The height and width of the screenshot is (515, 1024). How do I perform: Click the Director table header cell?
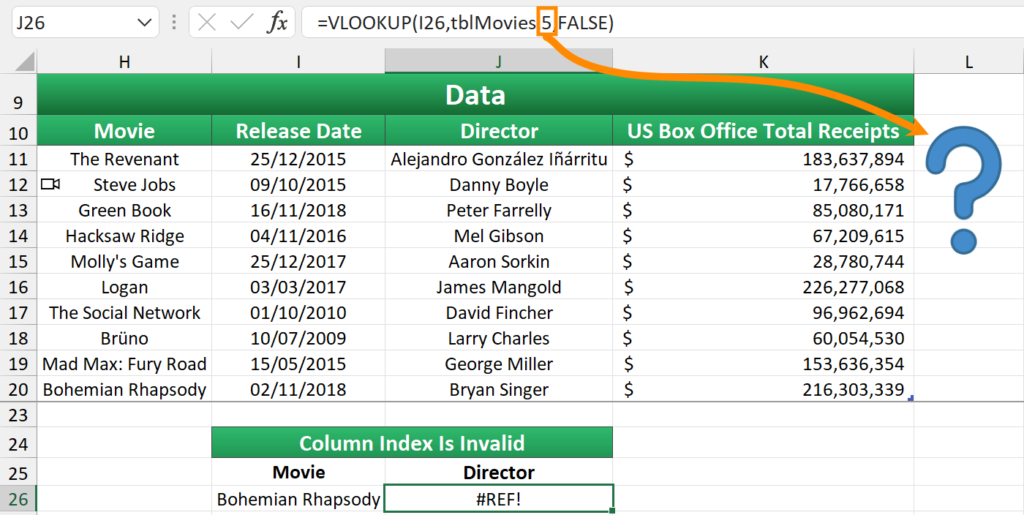(498, 131)
